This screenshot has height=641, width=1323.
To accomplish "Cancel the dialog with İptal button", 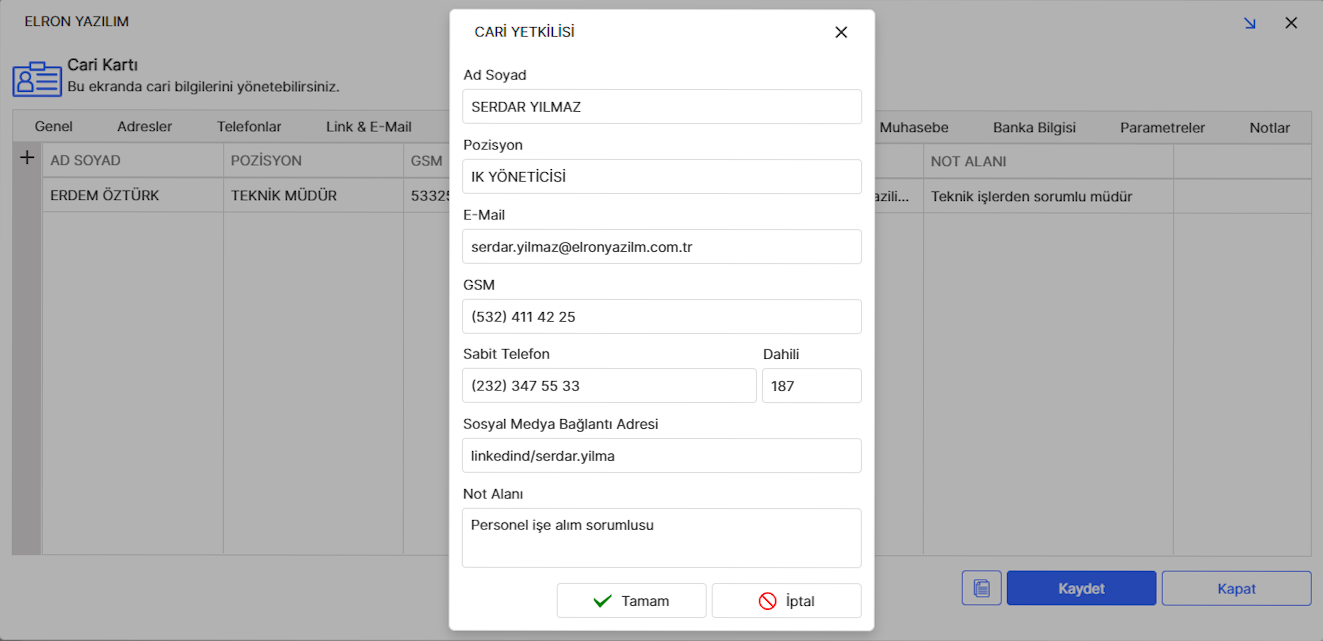I will 786,601.
